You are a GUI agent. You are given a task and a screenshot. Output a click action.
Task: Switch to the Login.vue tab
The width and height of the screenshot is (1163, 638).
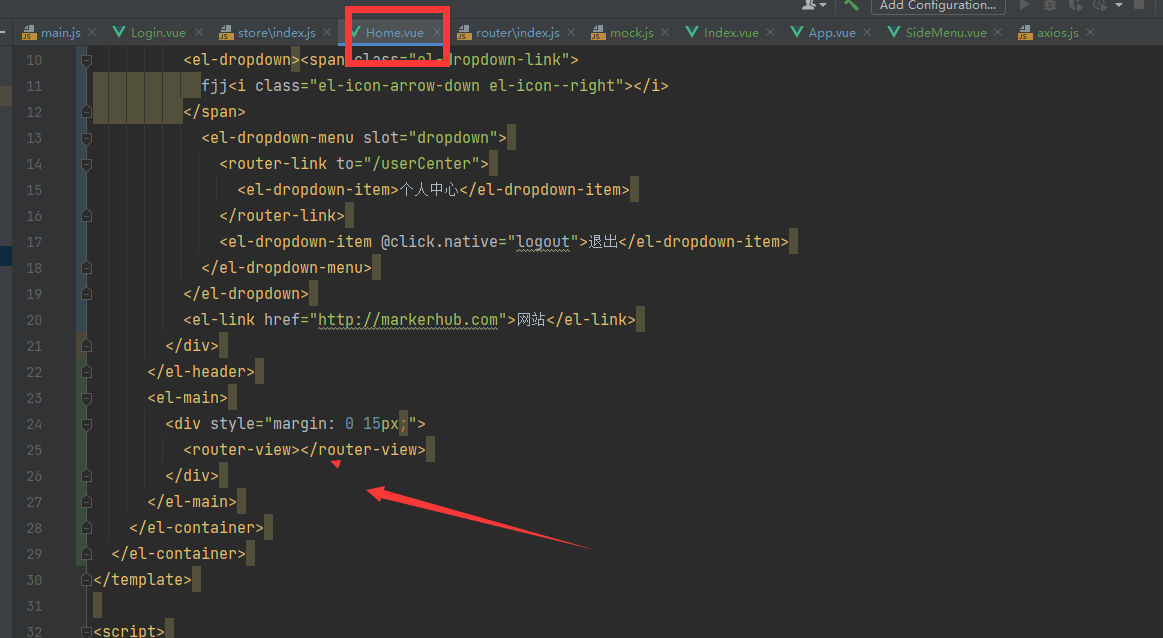pyautogui.click(x=158, y=33)
